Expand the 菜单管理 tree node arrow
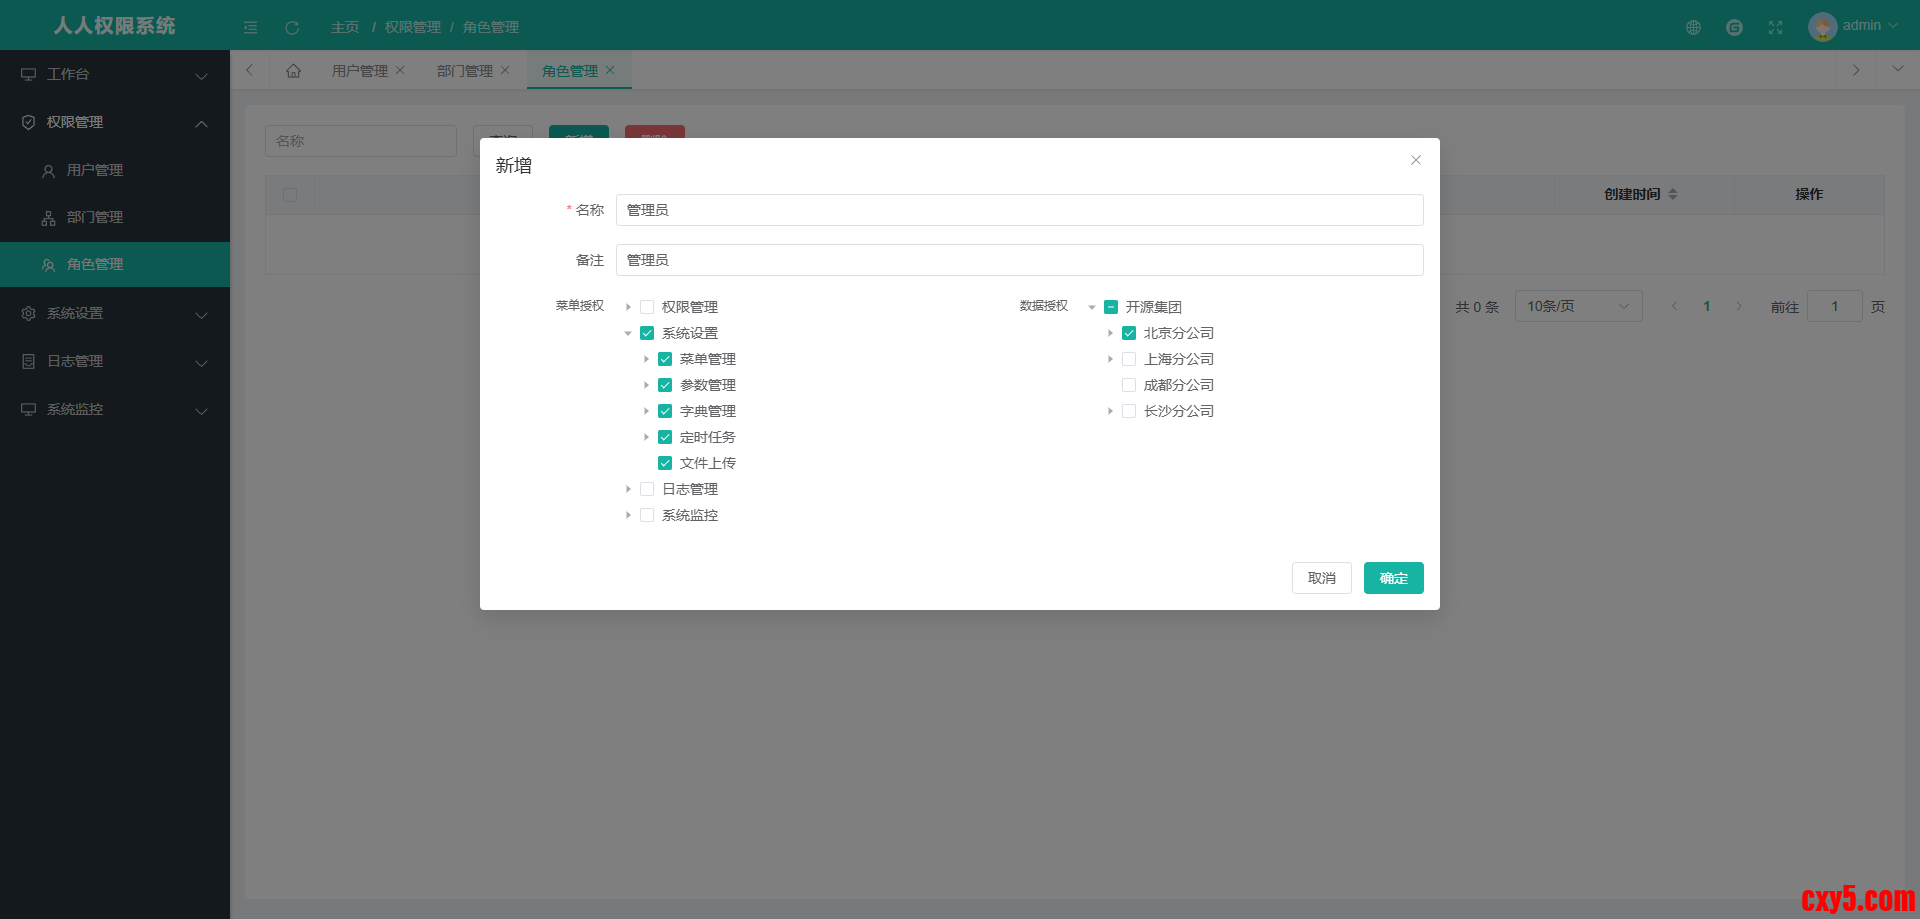The height and width of the screenshot is (919, 1920). (x=646, y=359)
